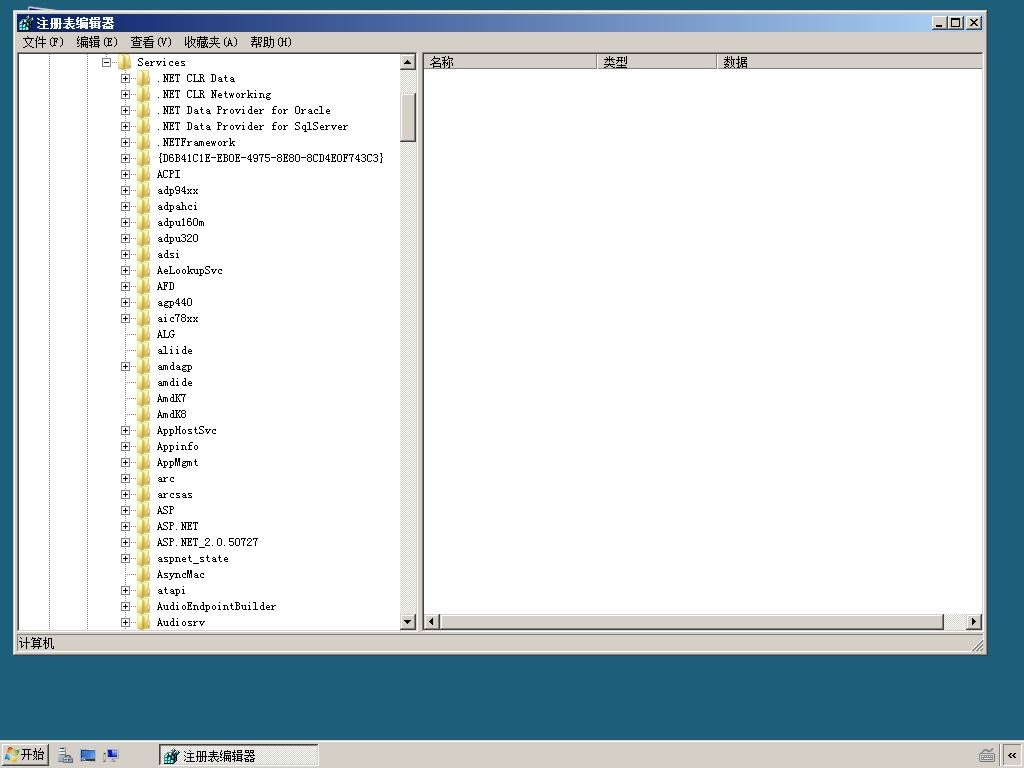Open the 帮助(H) menu
The height and width of the screenshot is (768, 1024).
(x=270, y=42)
